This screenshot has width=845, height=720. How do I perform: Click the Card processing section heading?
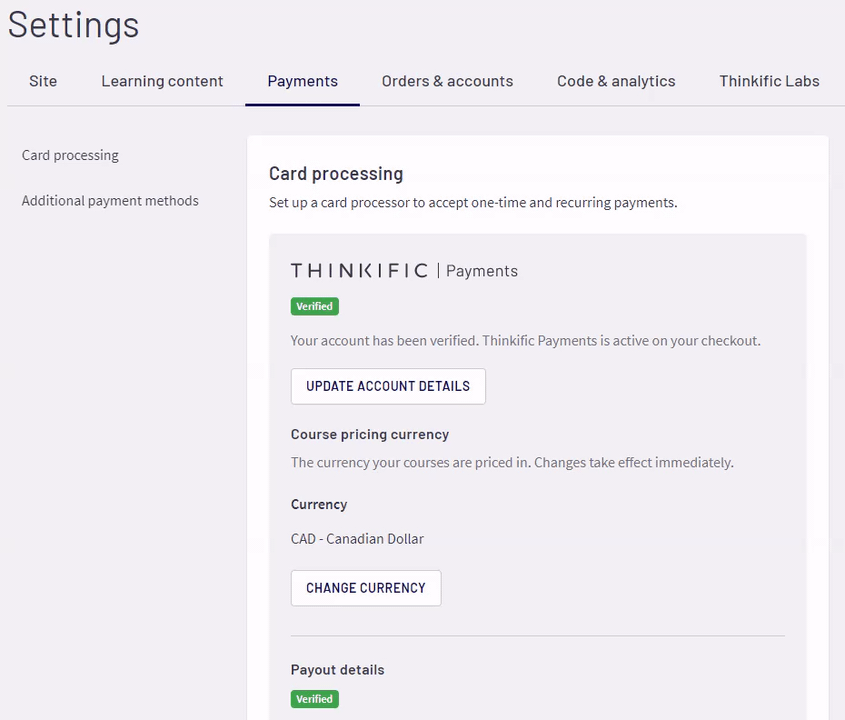(x=336, y=174)
